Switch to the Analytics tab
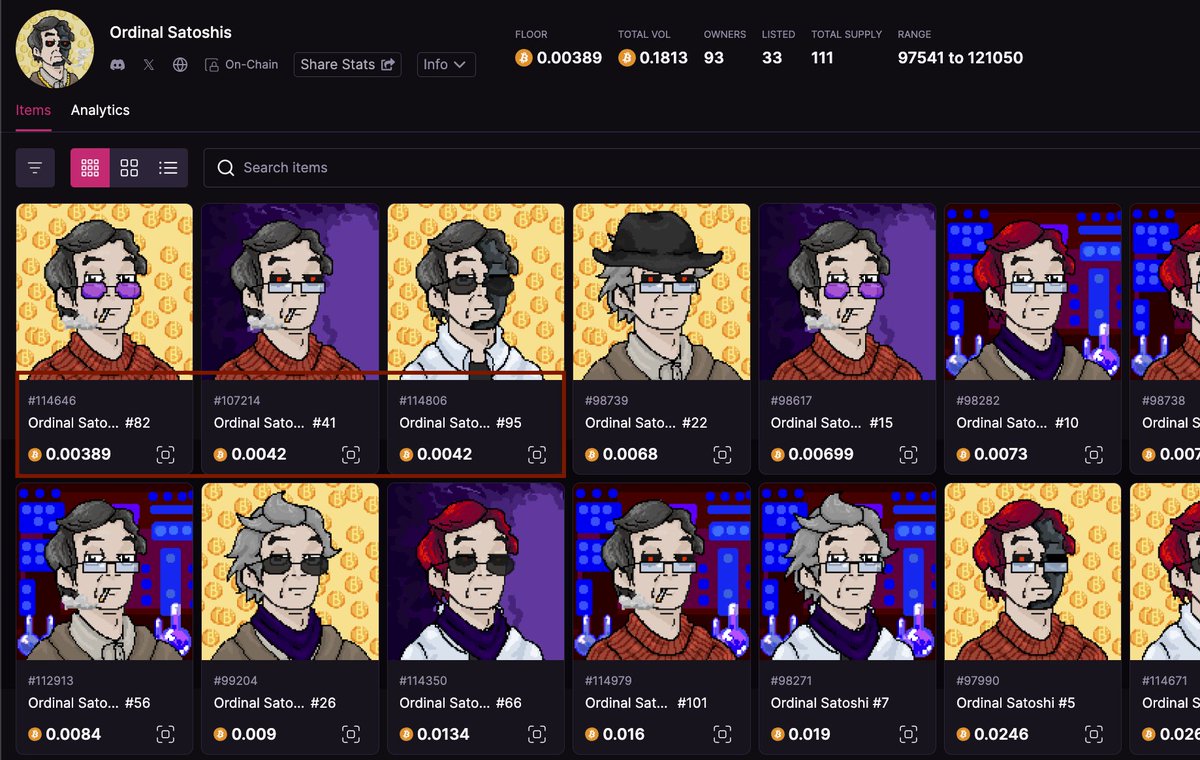This screenshot has width=1200, height=760. 100,110
